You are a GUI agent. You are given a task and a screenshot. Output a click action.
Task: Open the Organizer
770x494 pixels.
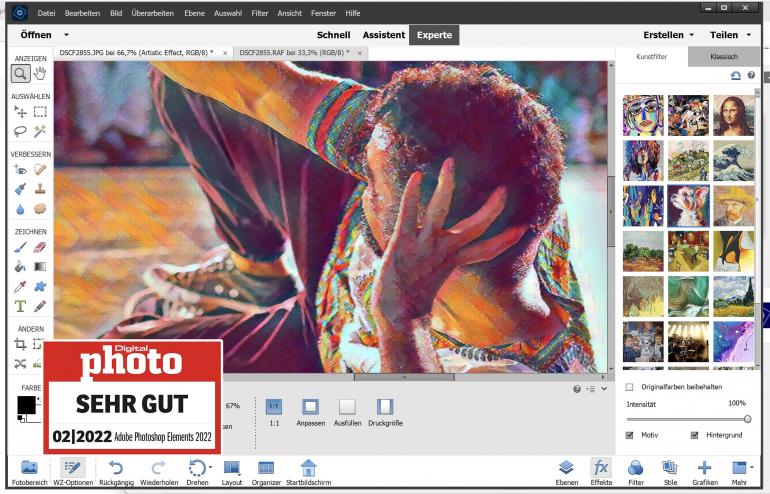(x=266, y=472)
